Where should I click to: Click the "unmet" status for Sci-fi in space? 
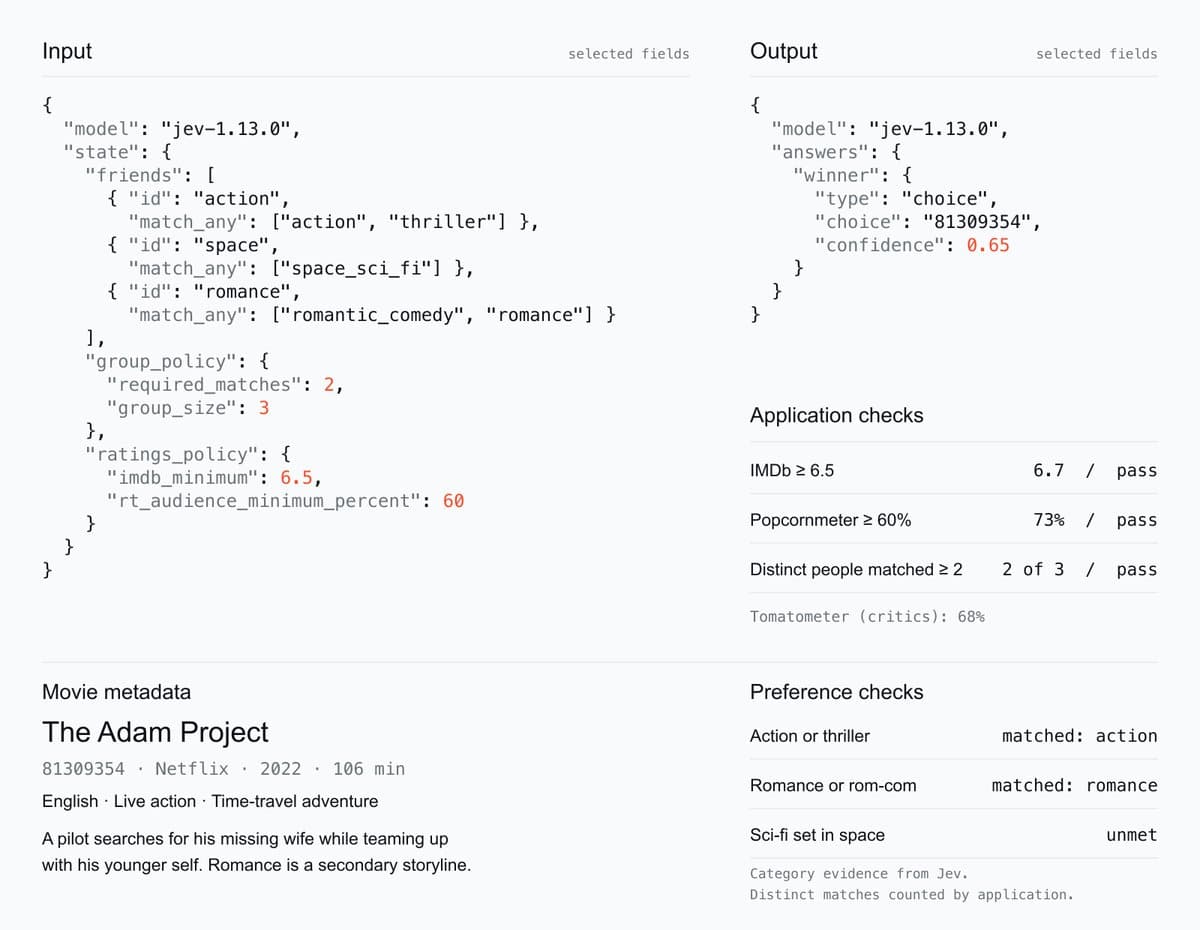point(1132,835)
